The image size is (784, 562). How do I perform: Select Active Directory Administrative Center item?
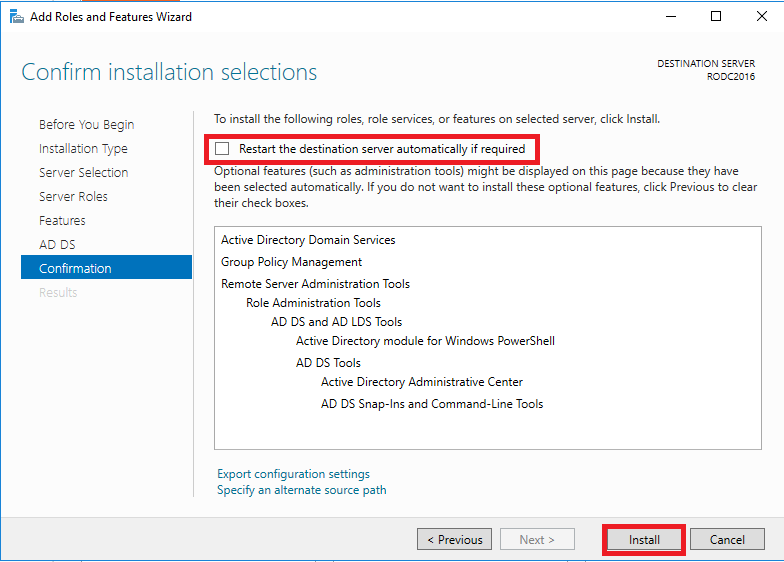422,382
